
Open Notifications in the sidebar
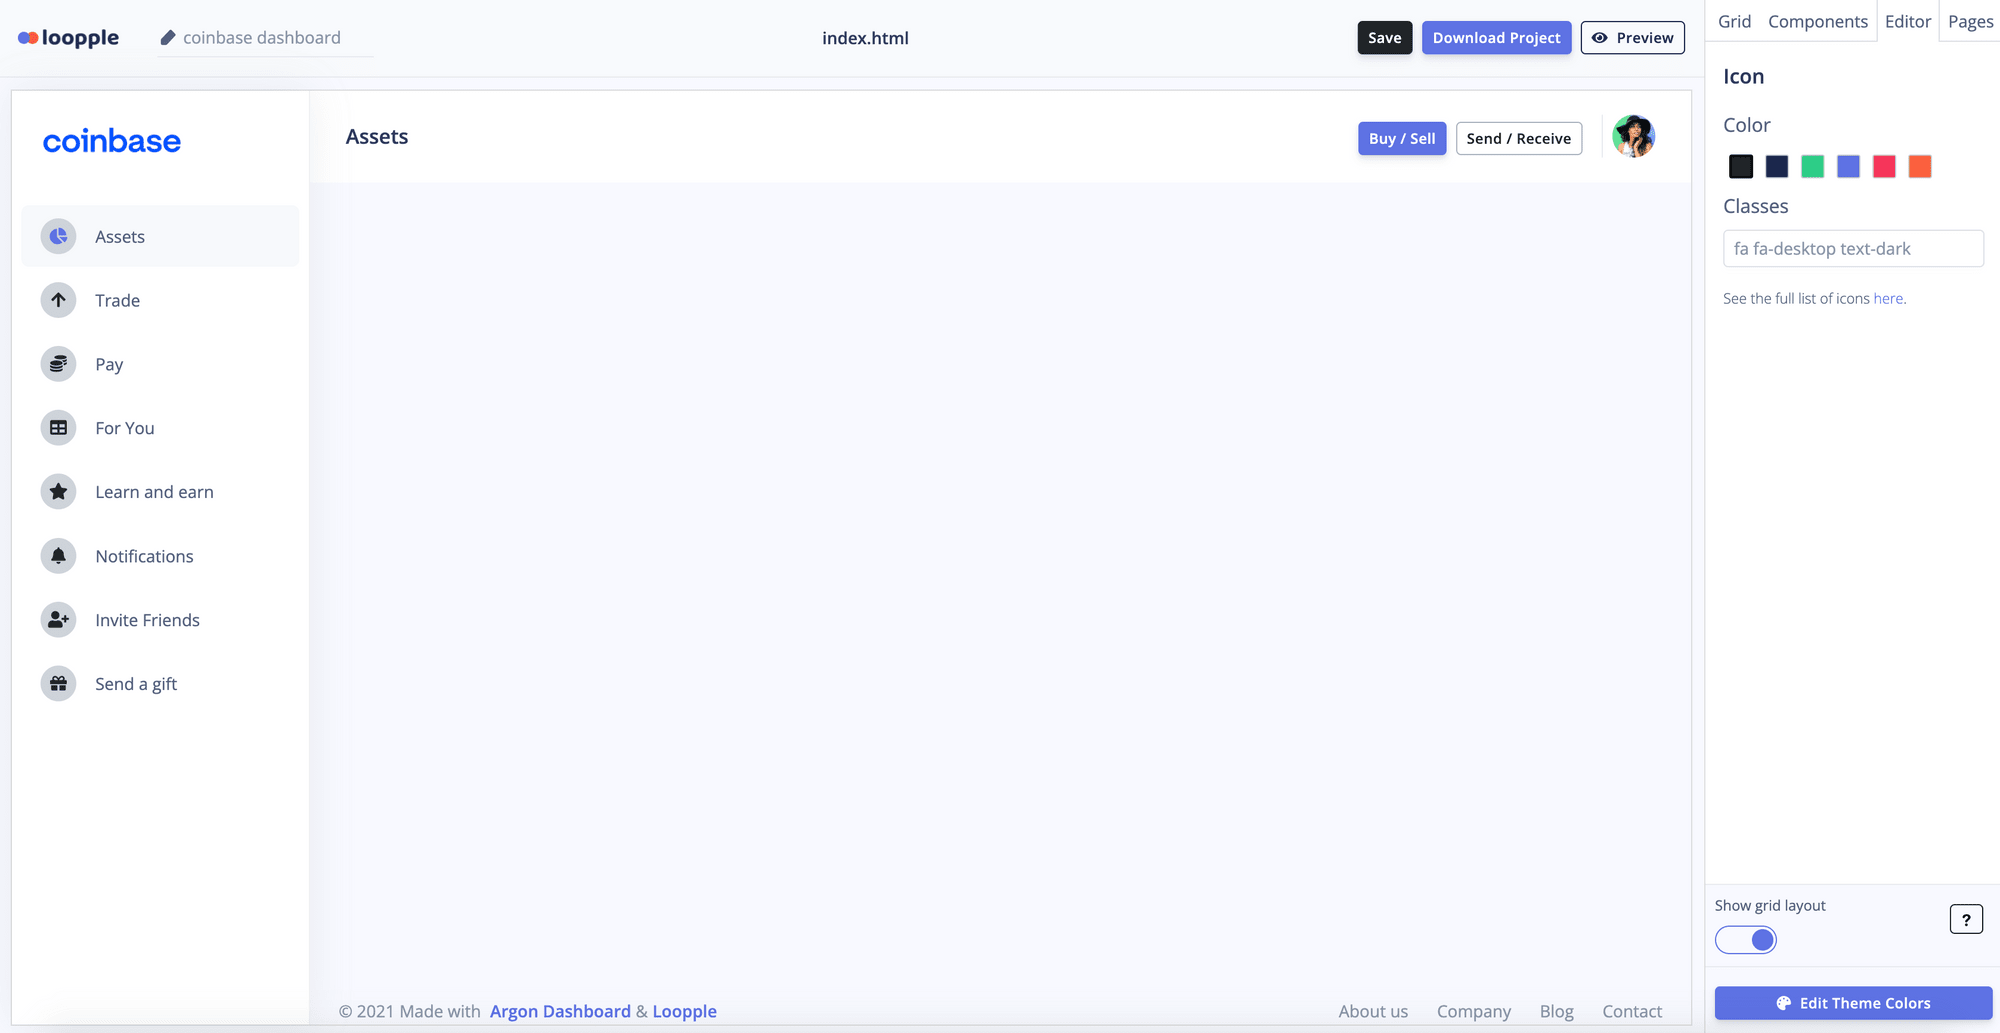pos(160,556)
